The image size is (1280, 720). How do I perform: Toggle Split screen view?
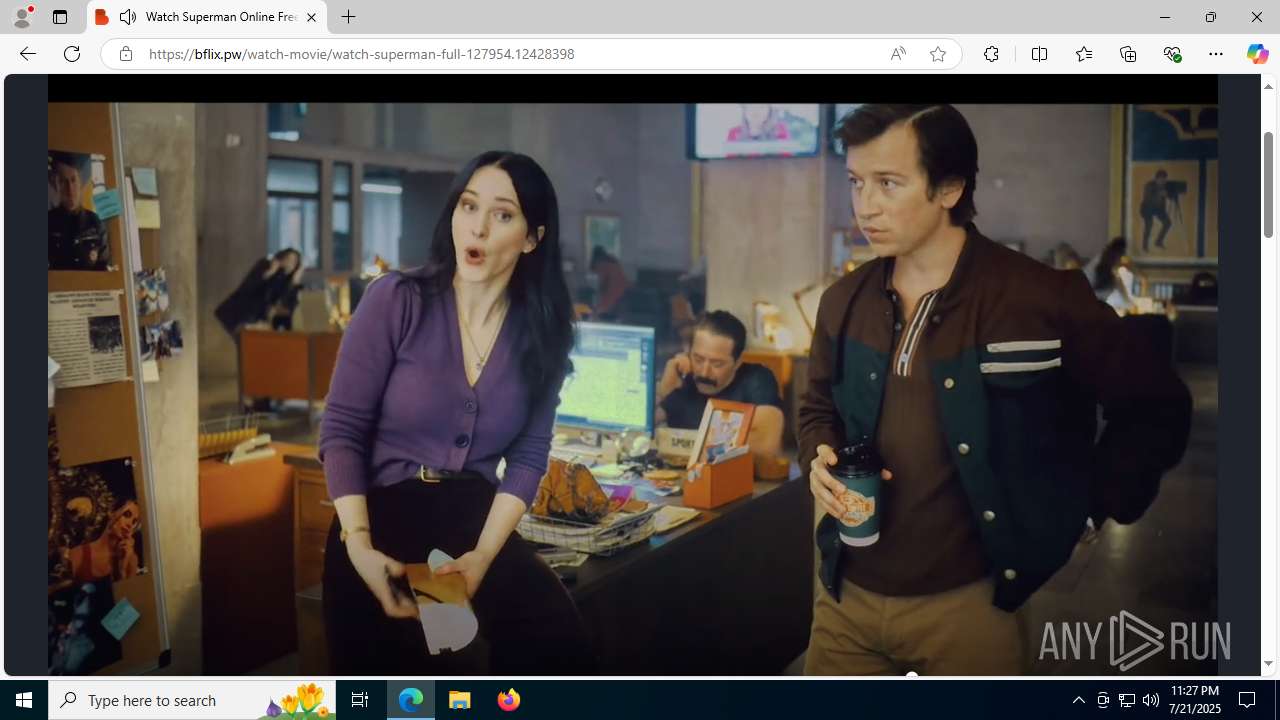coord(1039,54)
